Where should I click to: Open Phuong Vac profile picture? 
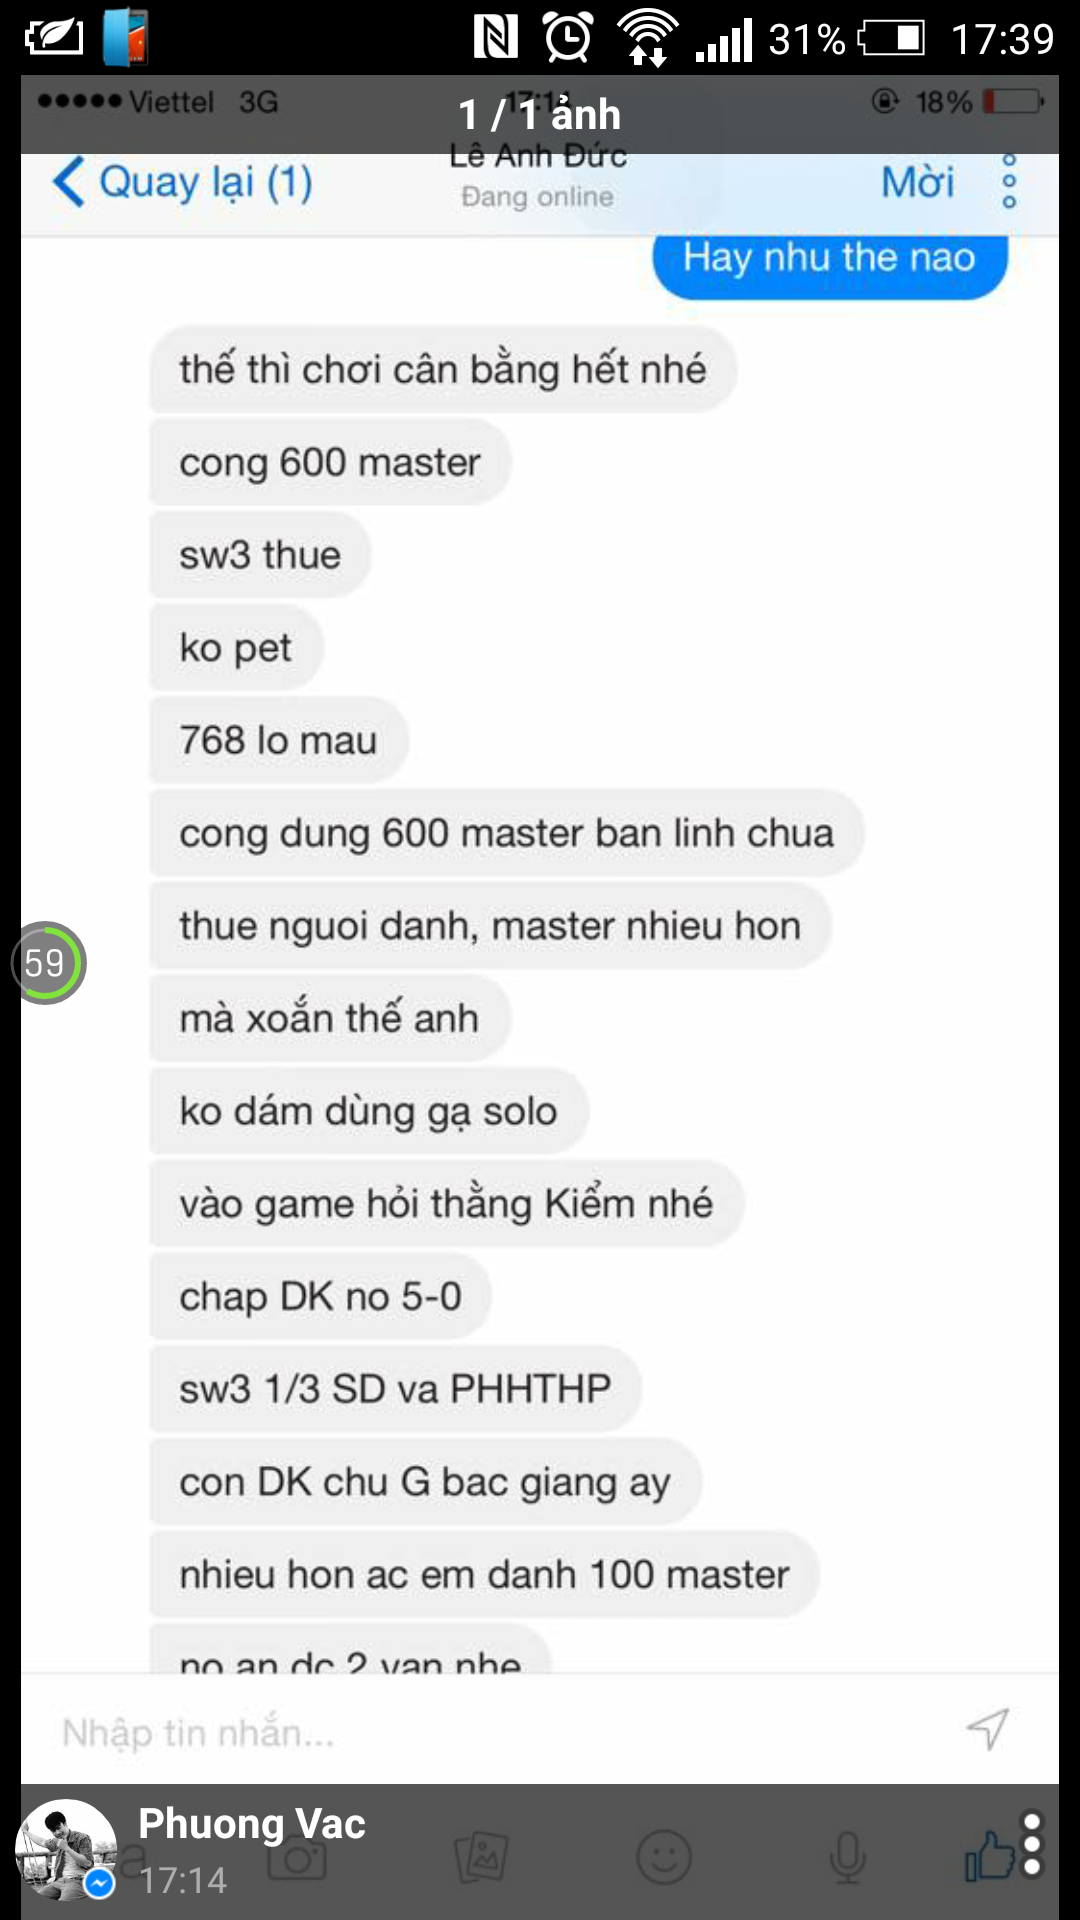tap(65, 1850)
